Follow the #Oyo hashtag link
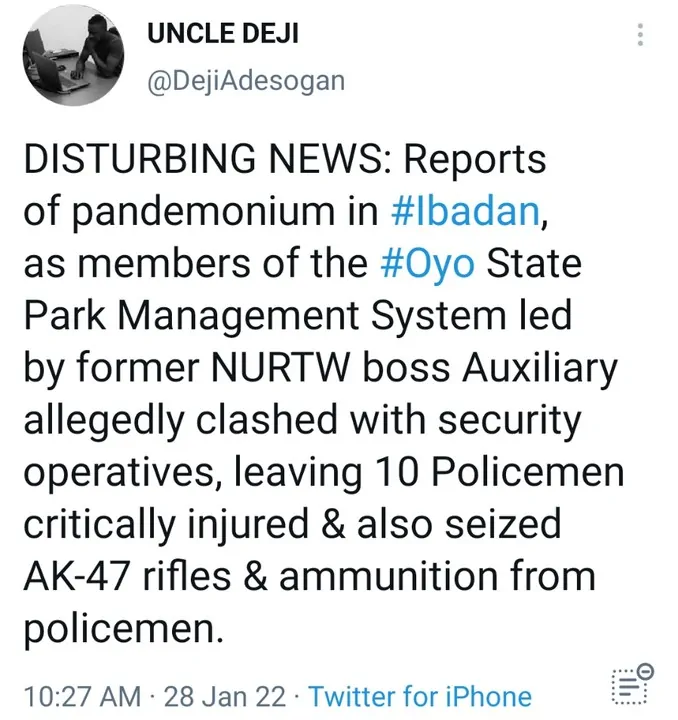Screen dimensions: 678x720 [431, 263]
